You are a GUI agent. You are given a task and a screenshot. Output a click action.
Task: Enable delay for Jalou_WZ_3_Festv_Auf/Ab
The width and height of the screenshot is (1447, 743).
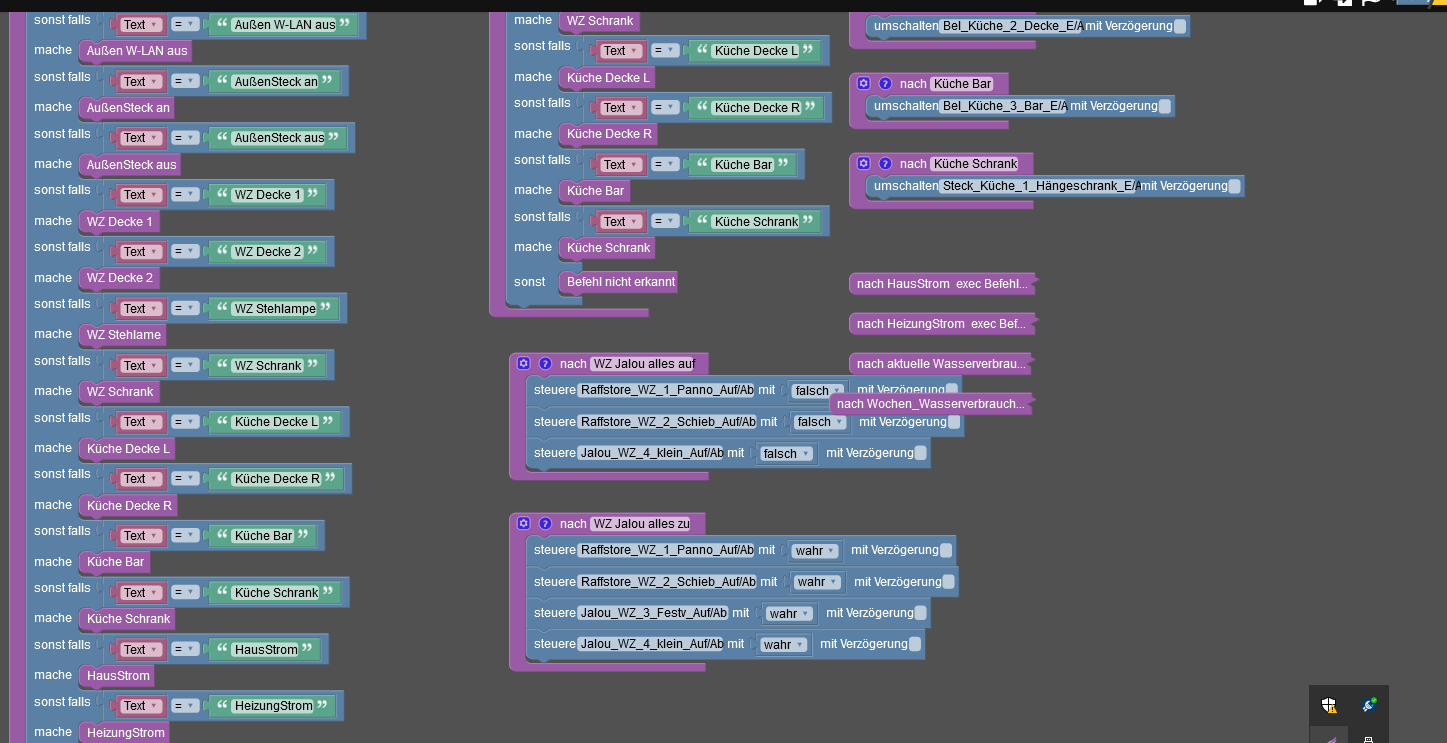(920, 613)
